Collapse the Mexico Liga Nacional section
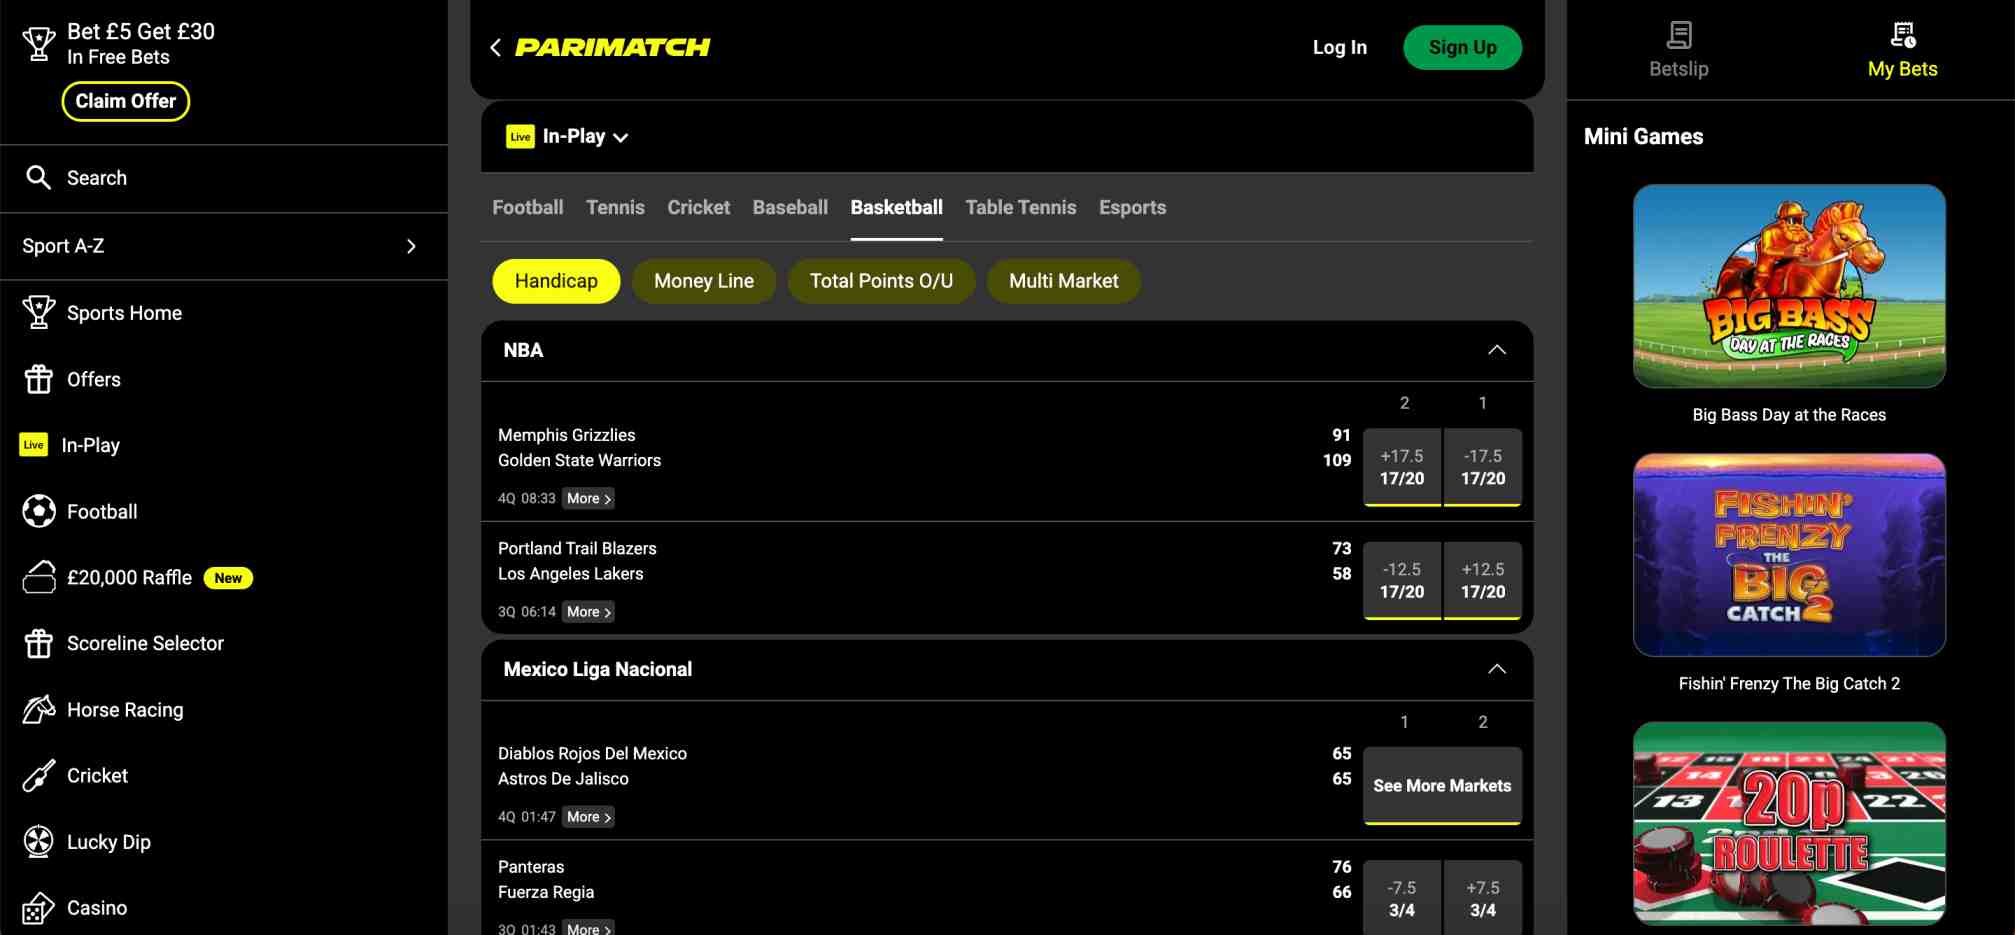 coord(1497,669)
